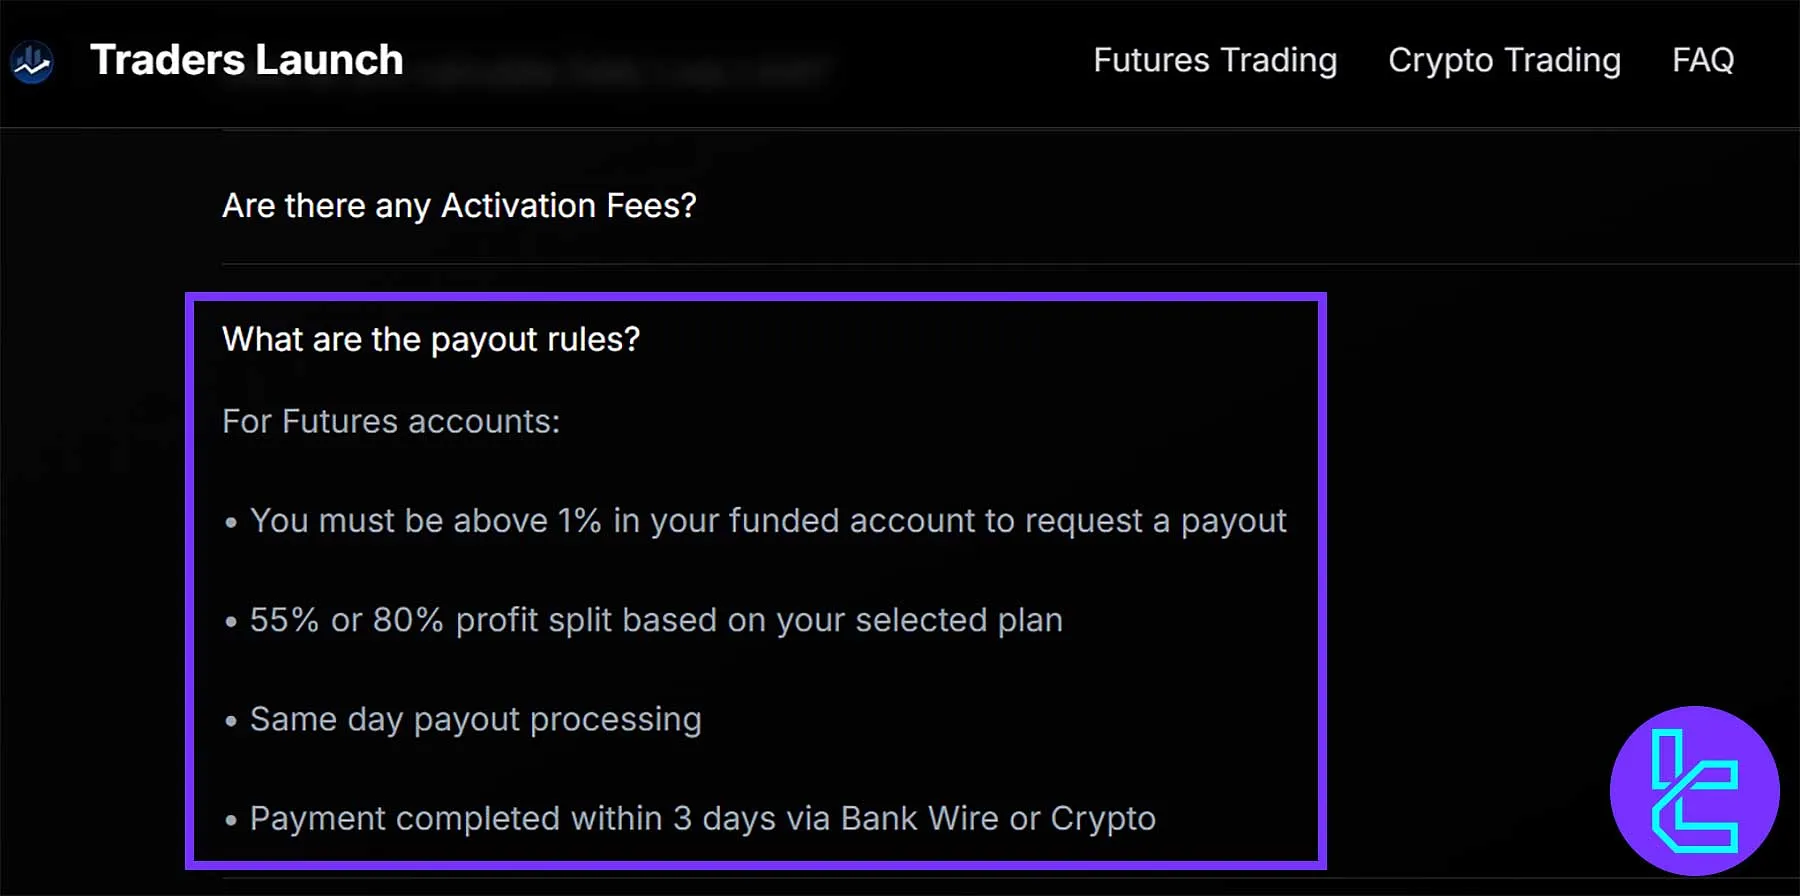Click the 55% or 80% profit split bullet
Image resolution: width=1800 pixels, height=896 pixels.
pyautogui.click(x=655, y=620)
